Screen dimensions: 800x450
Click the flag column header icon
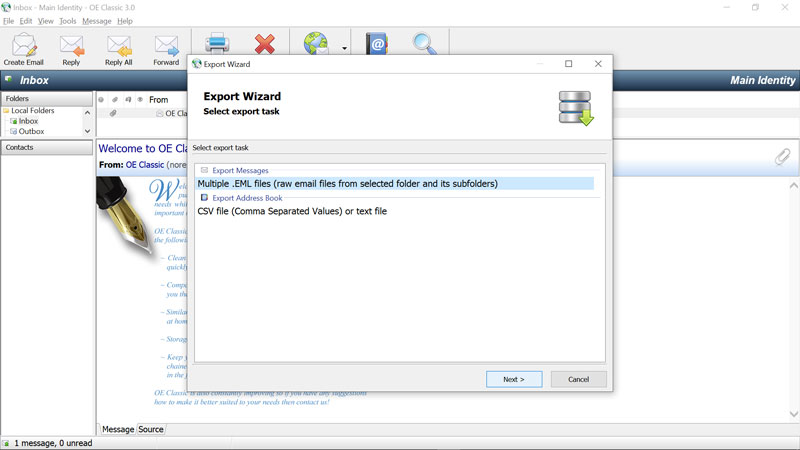pyautogui.click(x=128, y=99)
